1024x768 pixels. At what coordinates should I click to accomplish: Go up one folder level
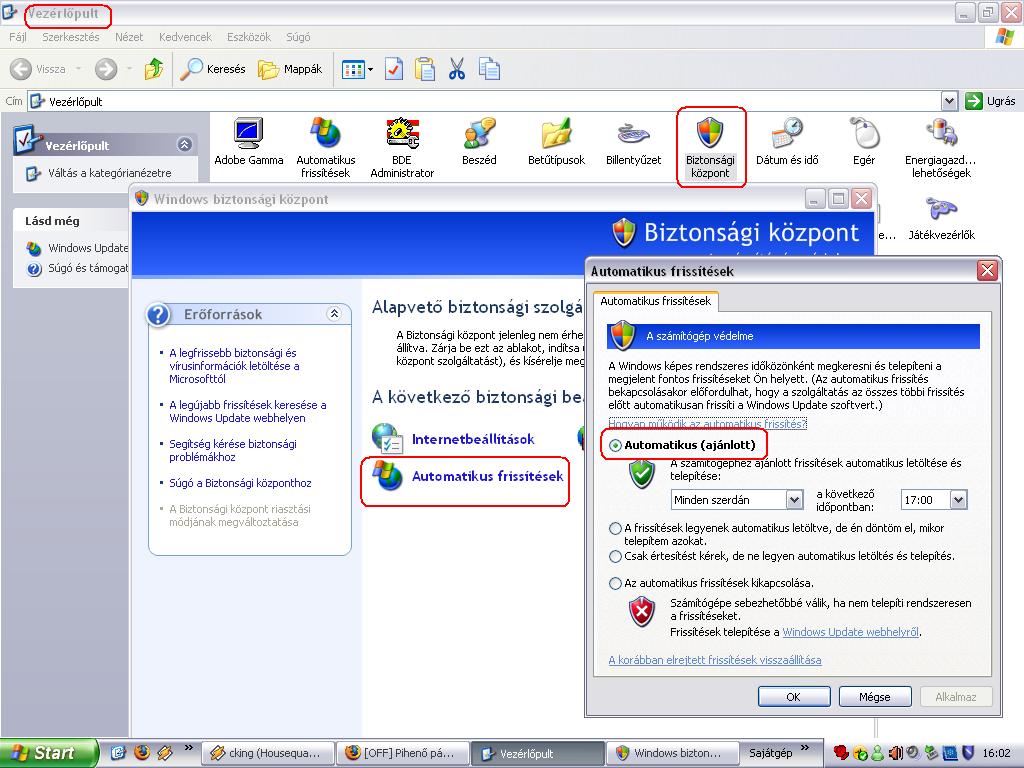pyautogui.click(x=154, y=69)
